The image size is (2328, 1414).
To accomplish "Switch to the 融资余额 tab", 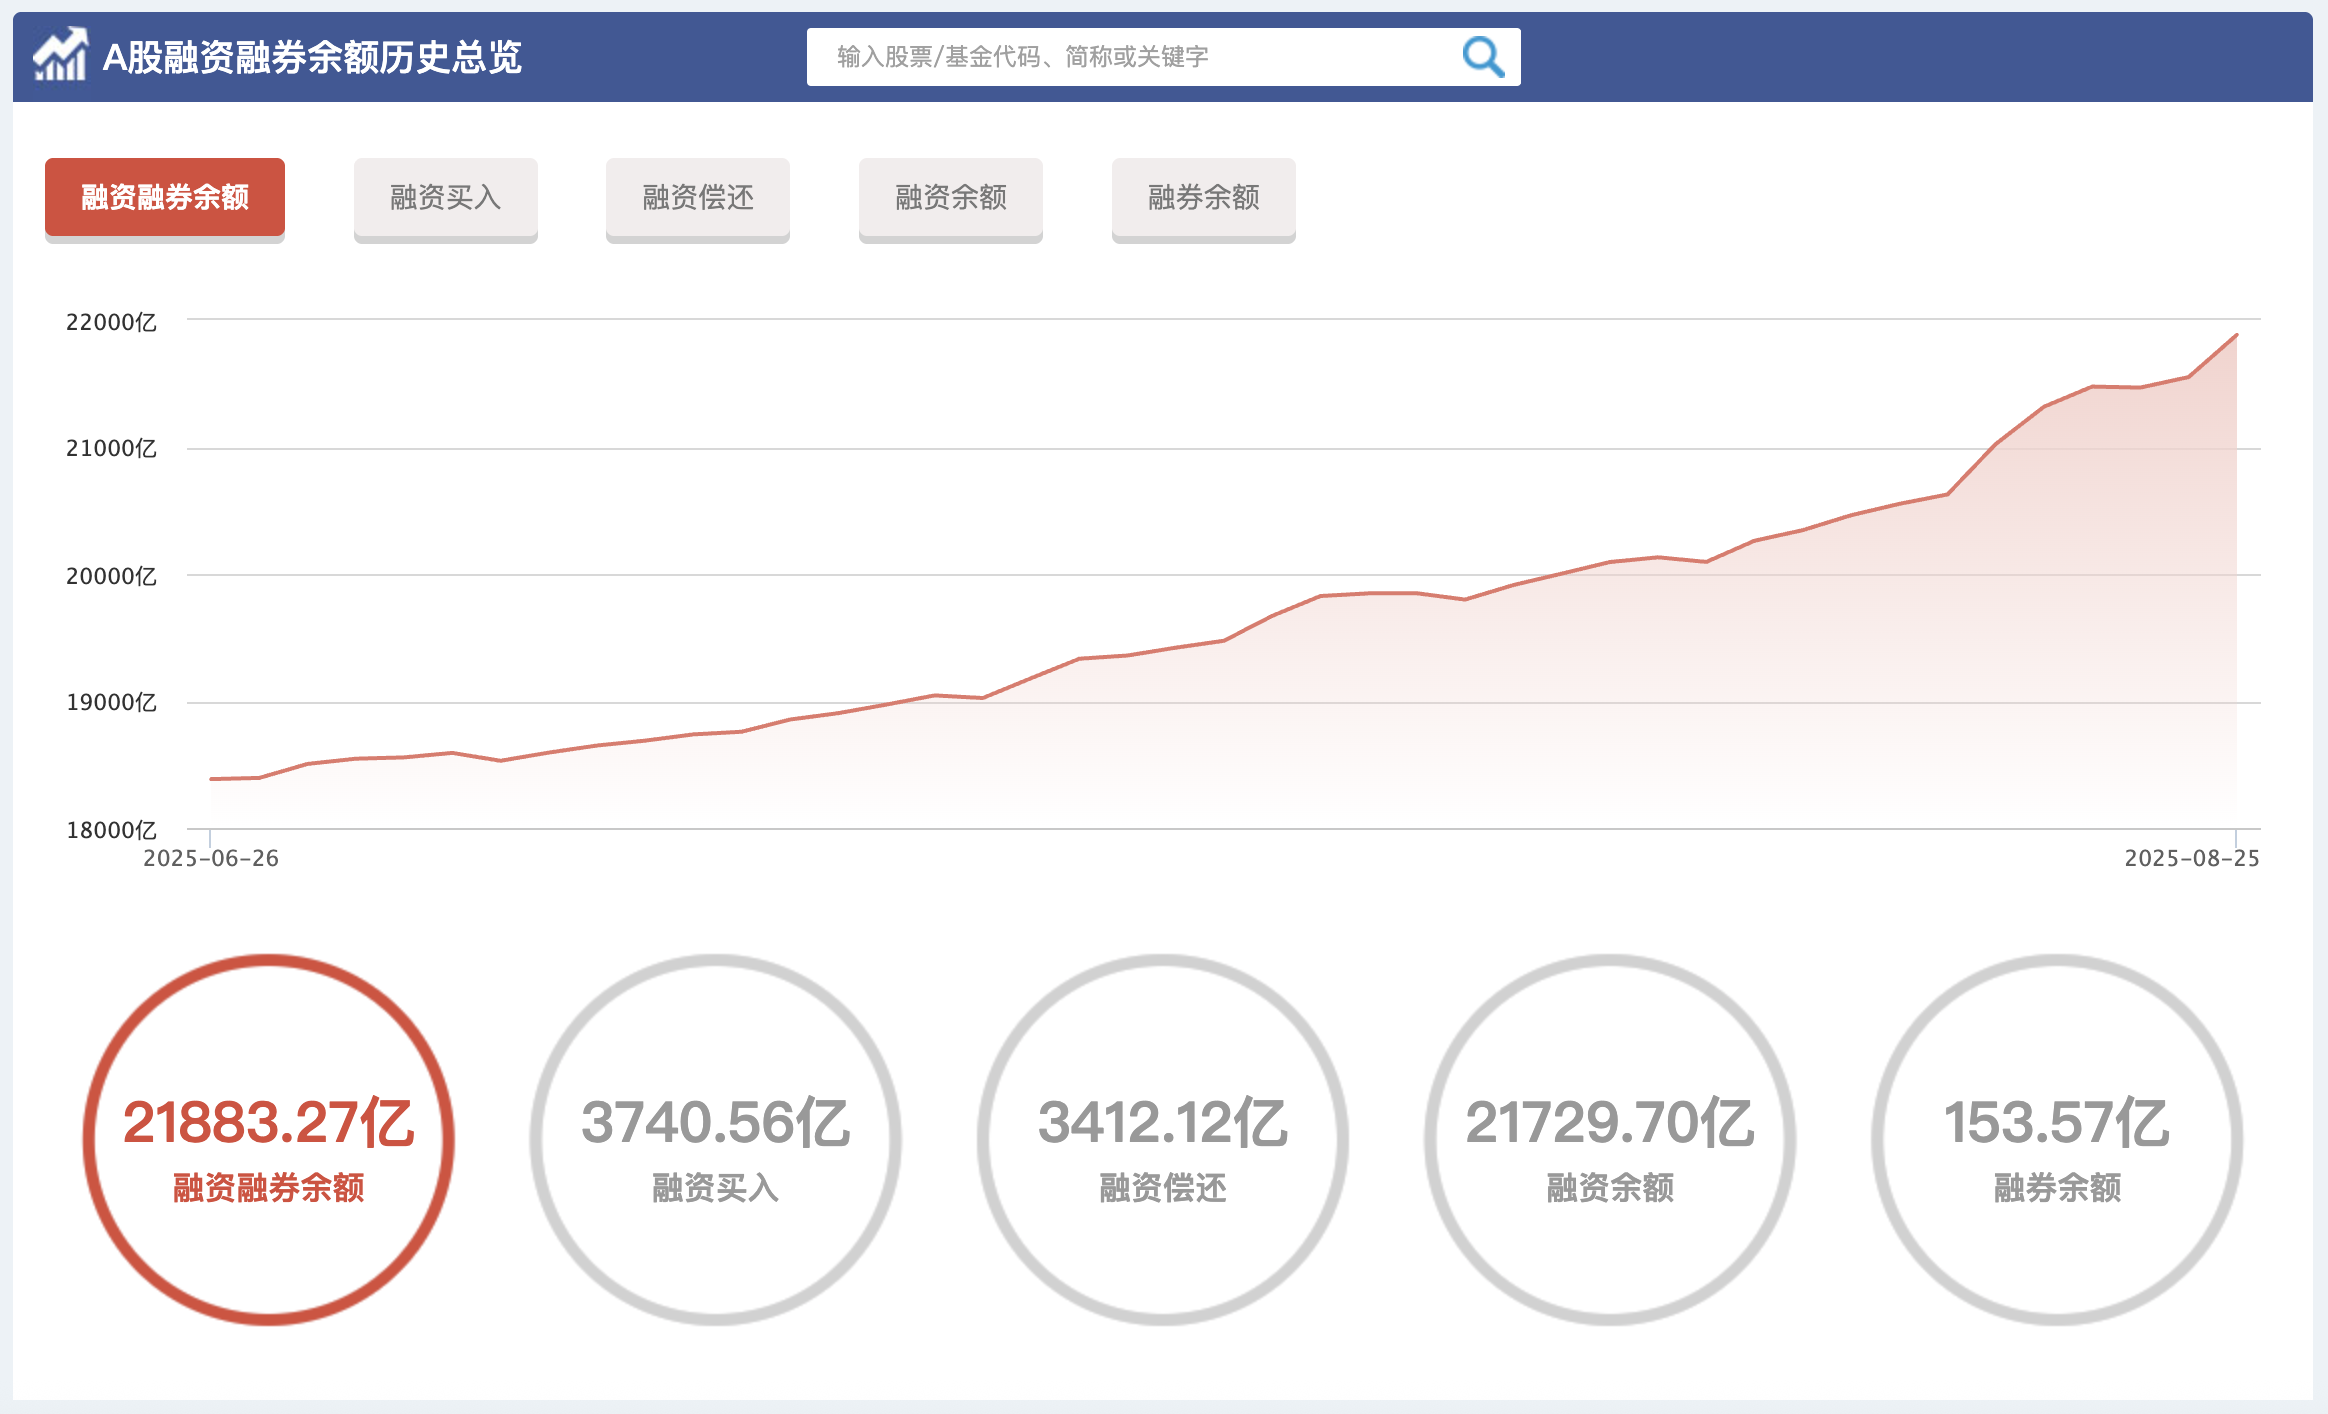I will pos(950,197).
